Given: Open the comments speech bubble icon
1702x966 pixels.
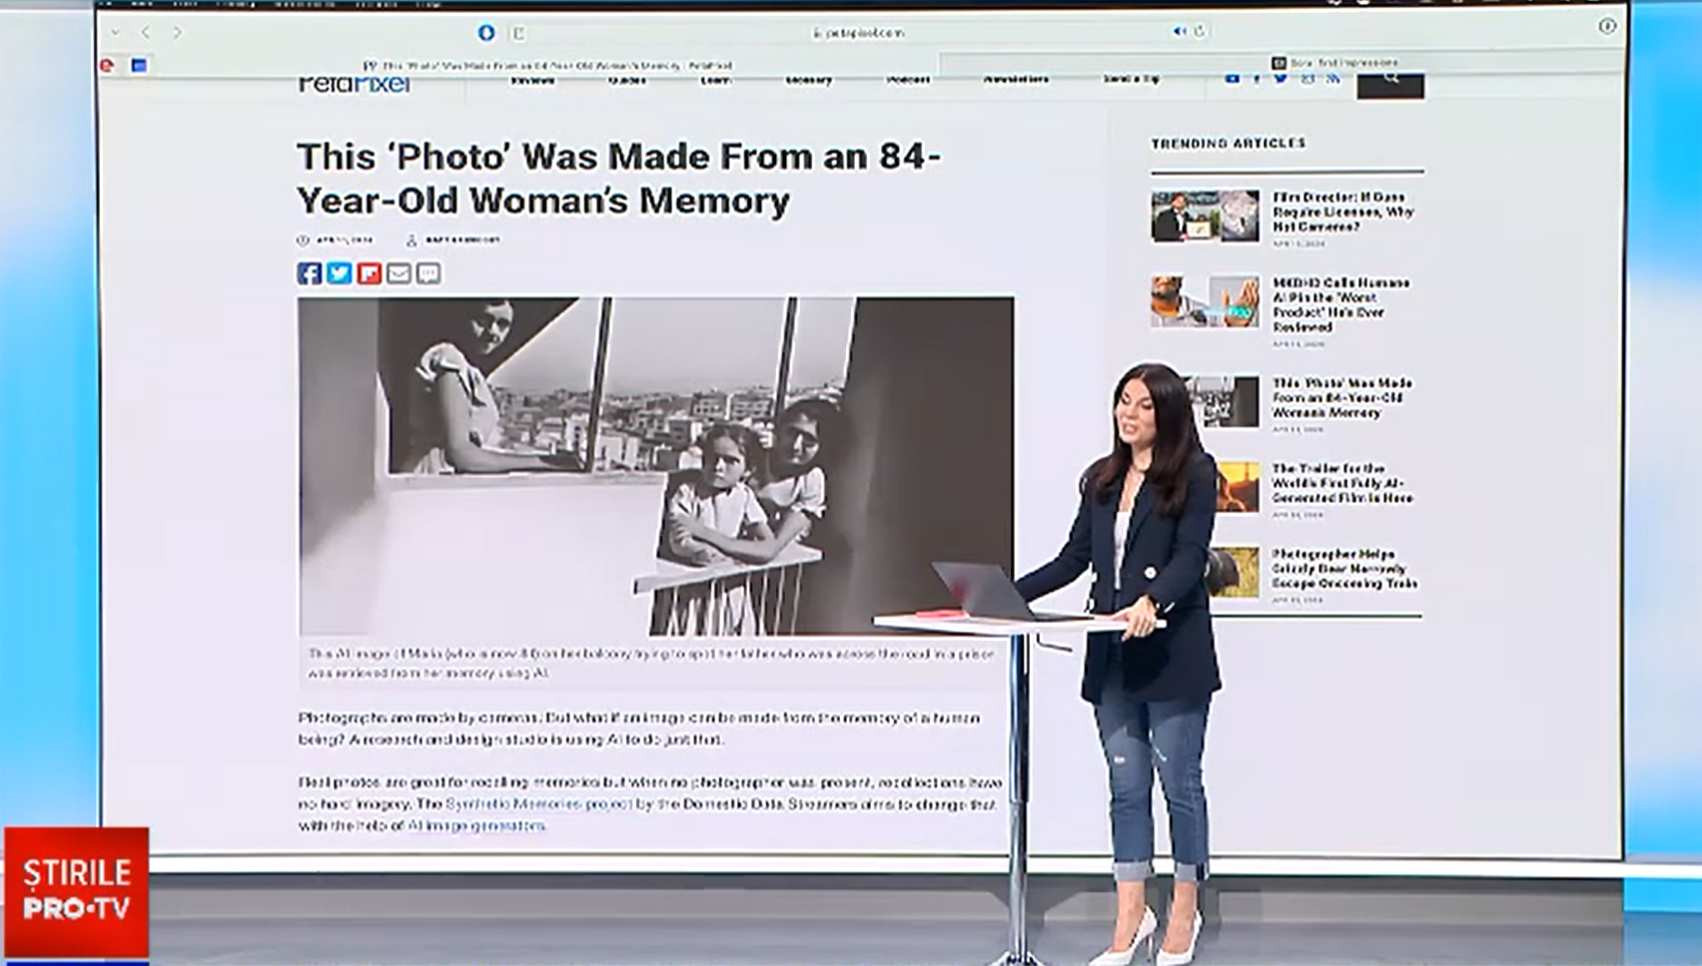Looking at the screenshot, I should click(429, 273).
